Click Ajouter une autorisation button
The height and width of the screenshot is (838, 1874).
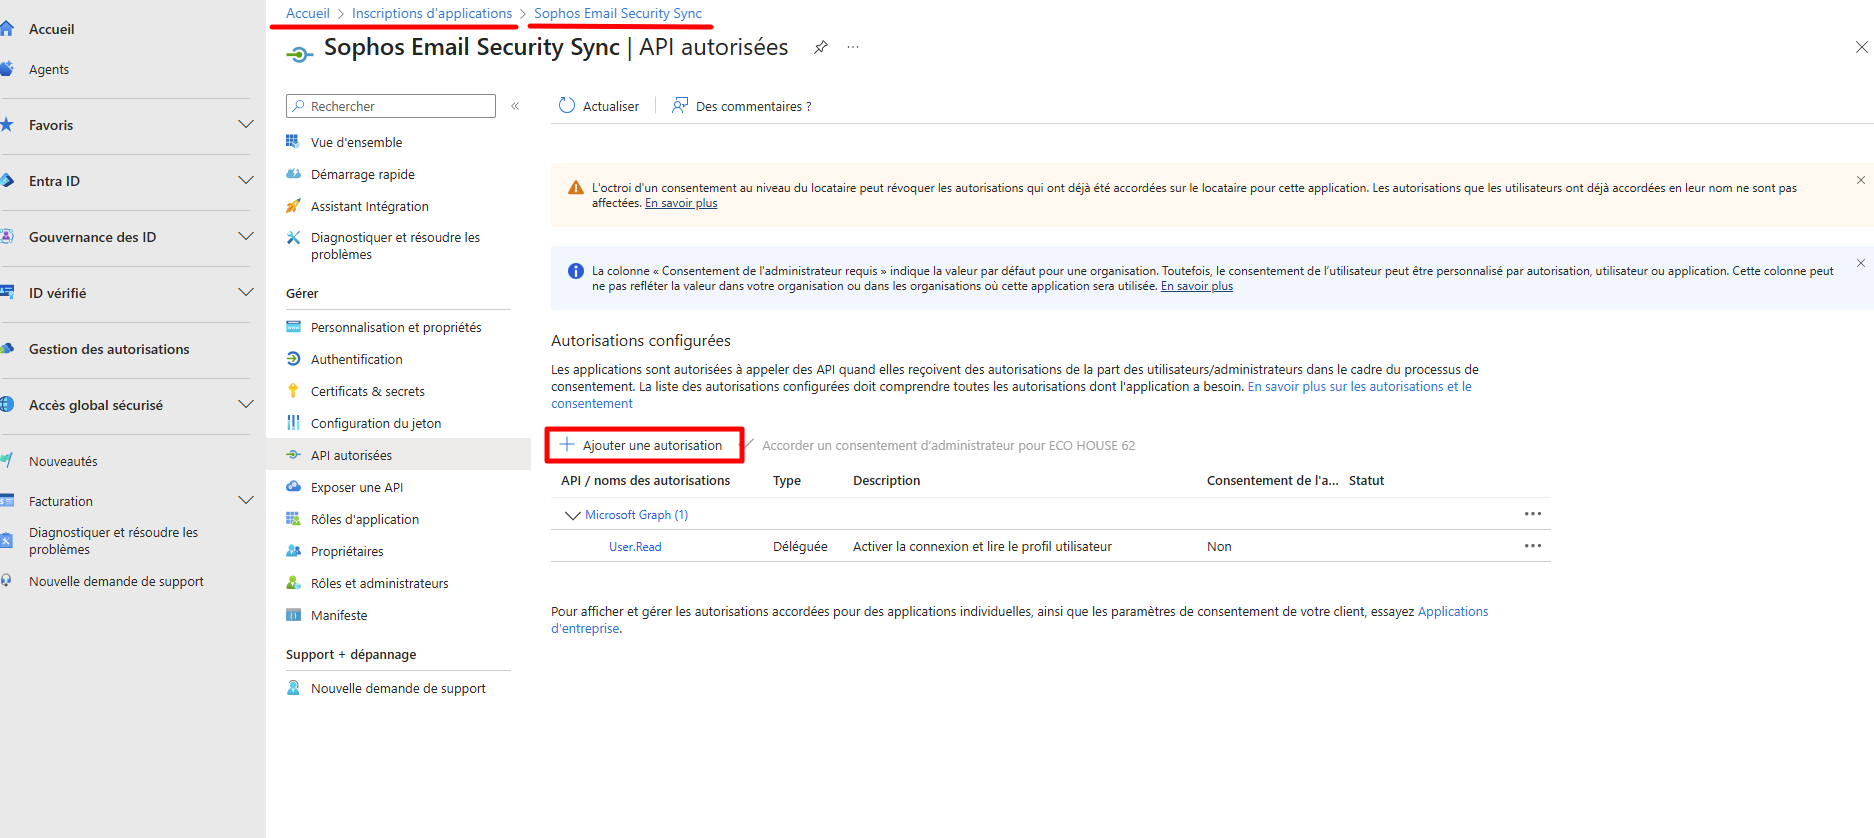pos(644,445)
